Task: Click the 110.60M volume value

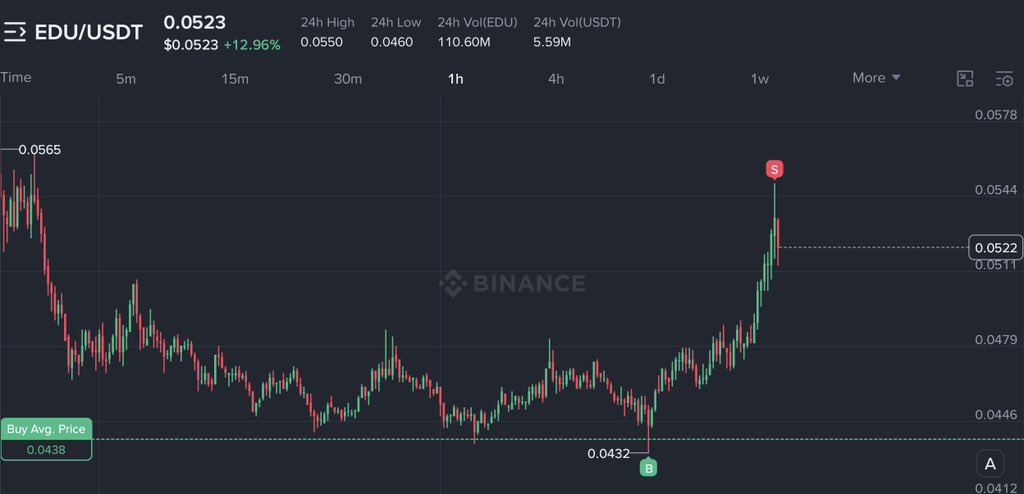Action: [464, 42]
